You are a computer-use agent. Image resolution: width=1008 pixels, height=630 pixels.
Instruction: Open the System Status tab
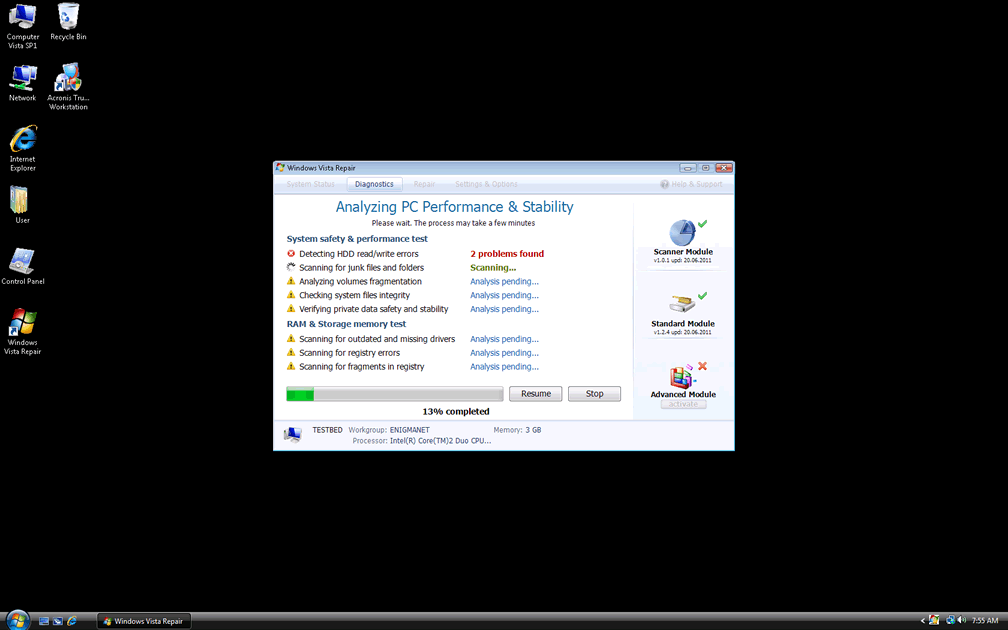pyautogui.click(x=310, y=184)
